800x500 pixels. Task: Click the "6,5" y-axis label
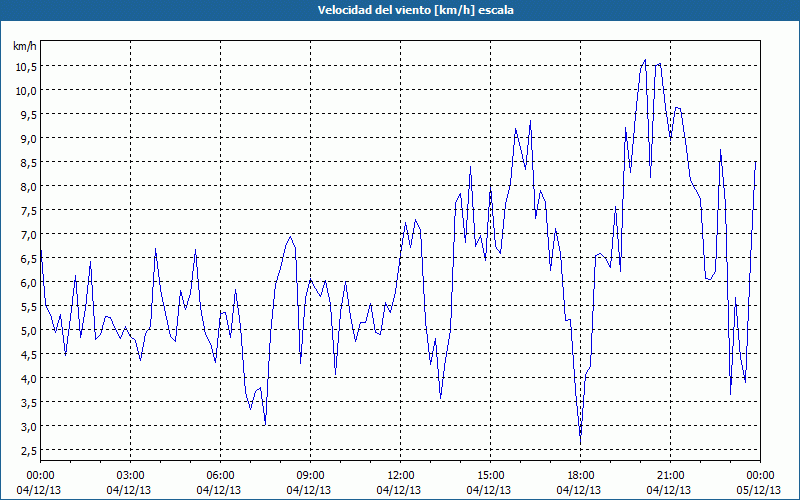click(x=28, y=259)
